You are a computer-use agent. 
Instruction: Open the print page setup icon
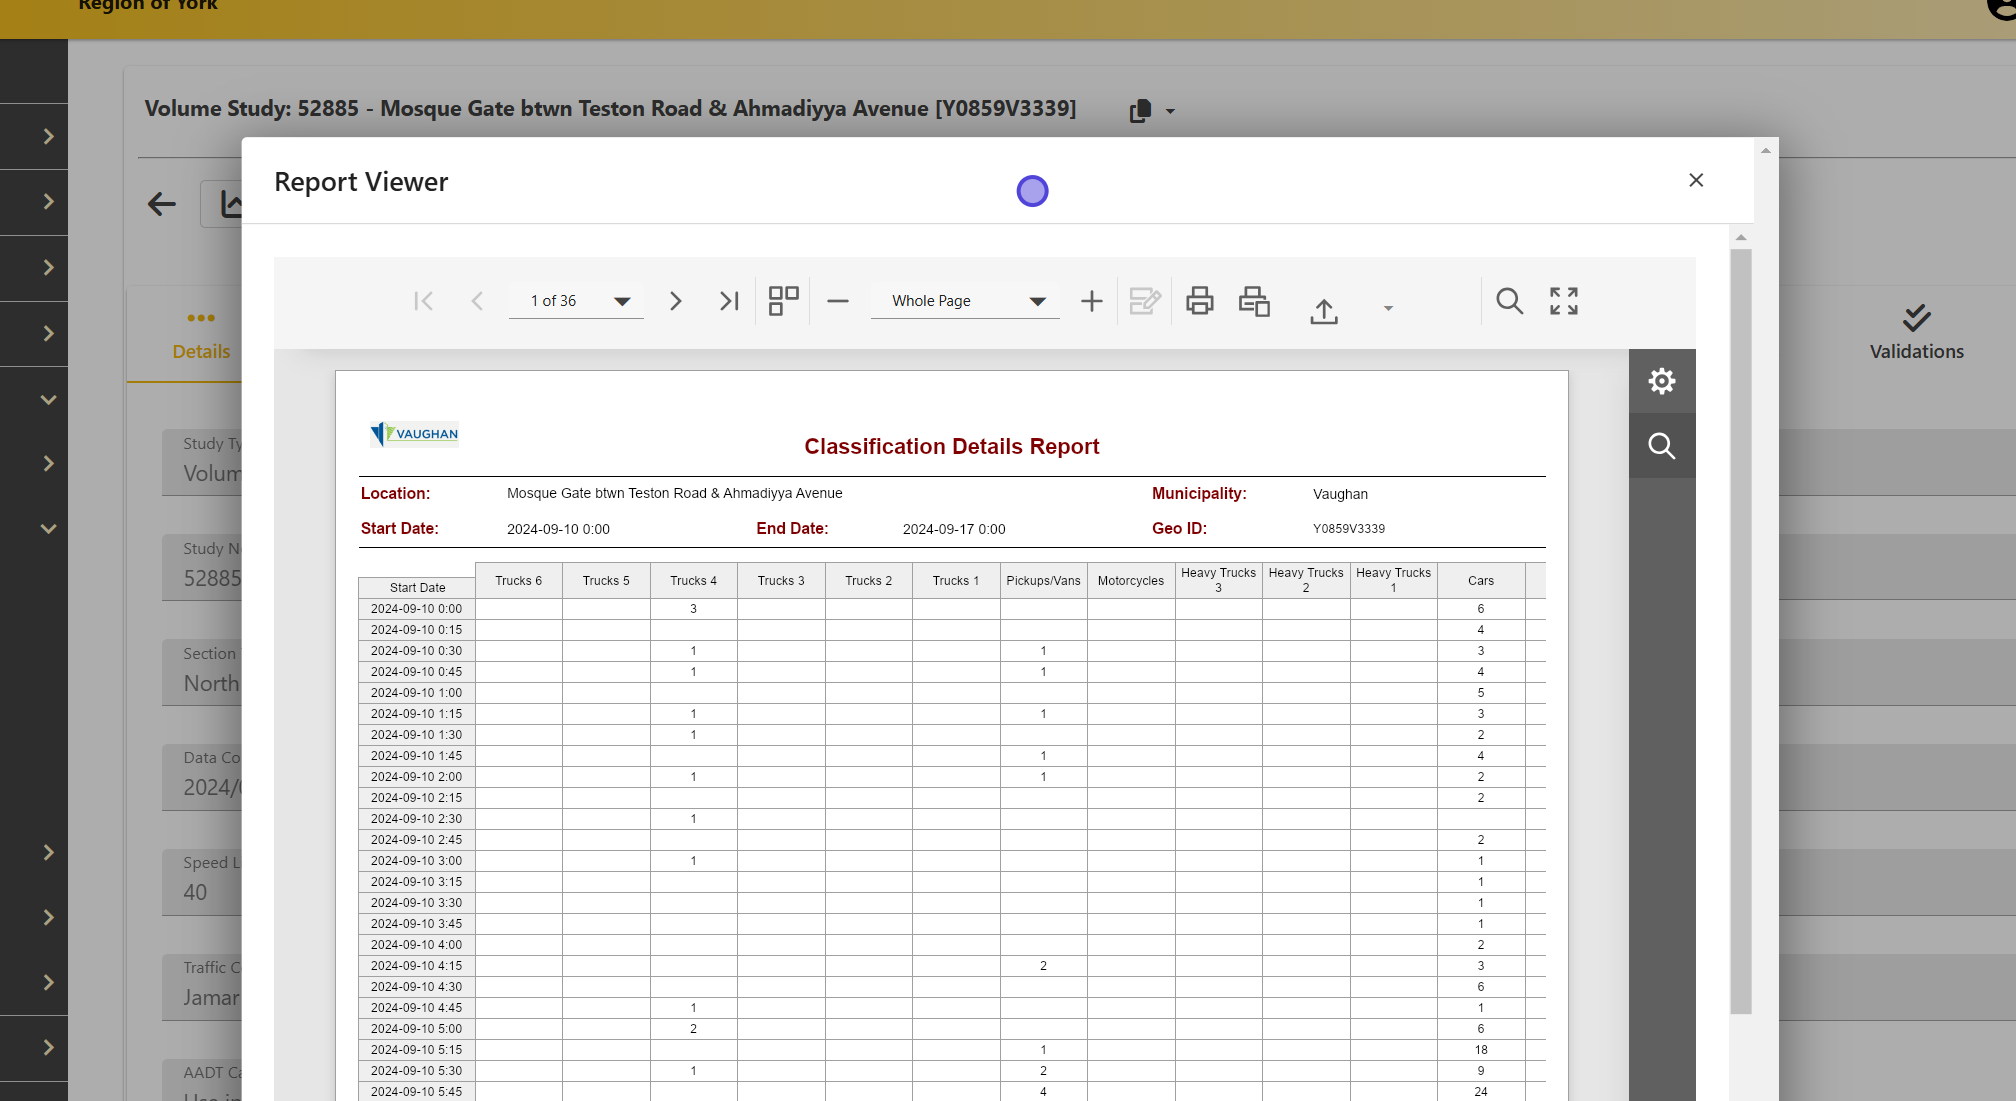coord(1254,301)
